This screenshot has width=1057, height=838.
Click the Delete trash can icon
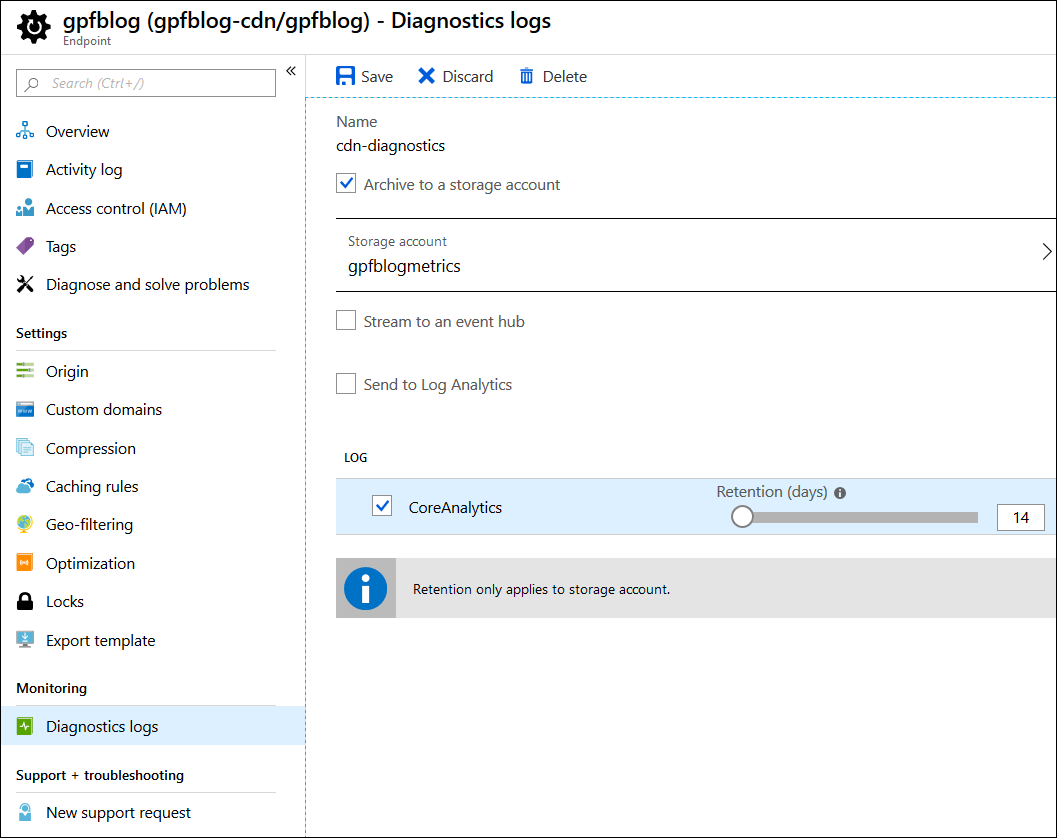point(527,77)
